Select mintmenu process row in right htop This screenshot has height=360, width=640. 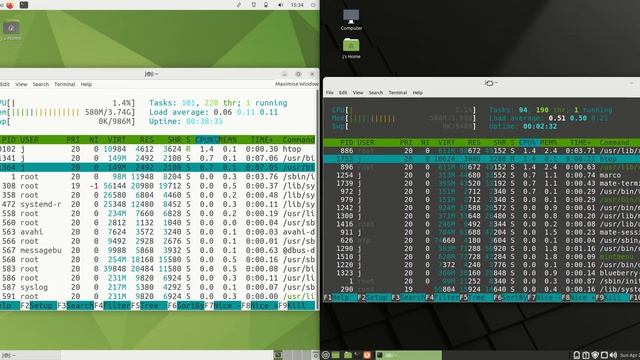pos(482,257)
